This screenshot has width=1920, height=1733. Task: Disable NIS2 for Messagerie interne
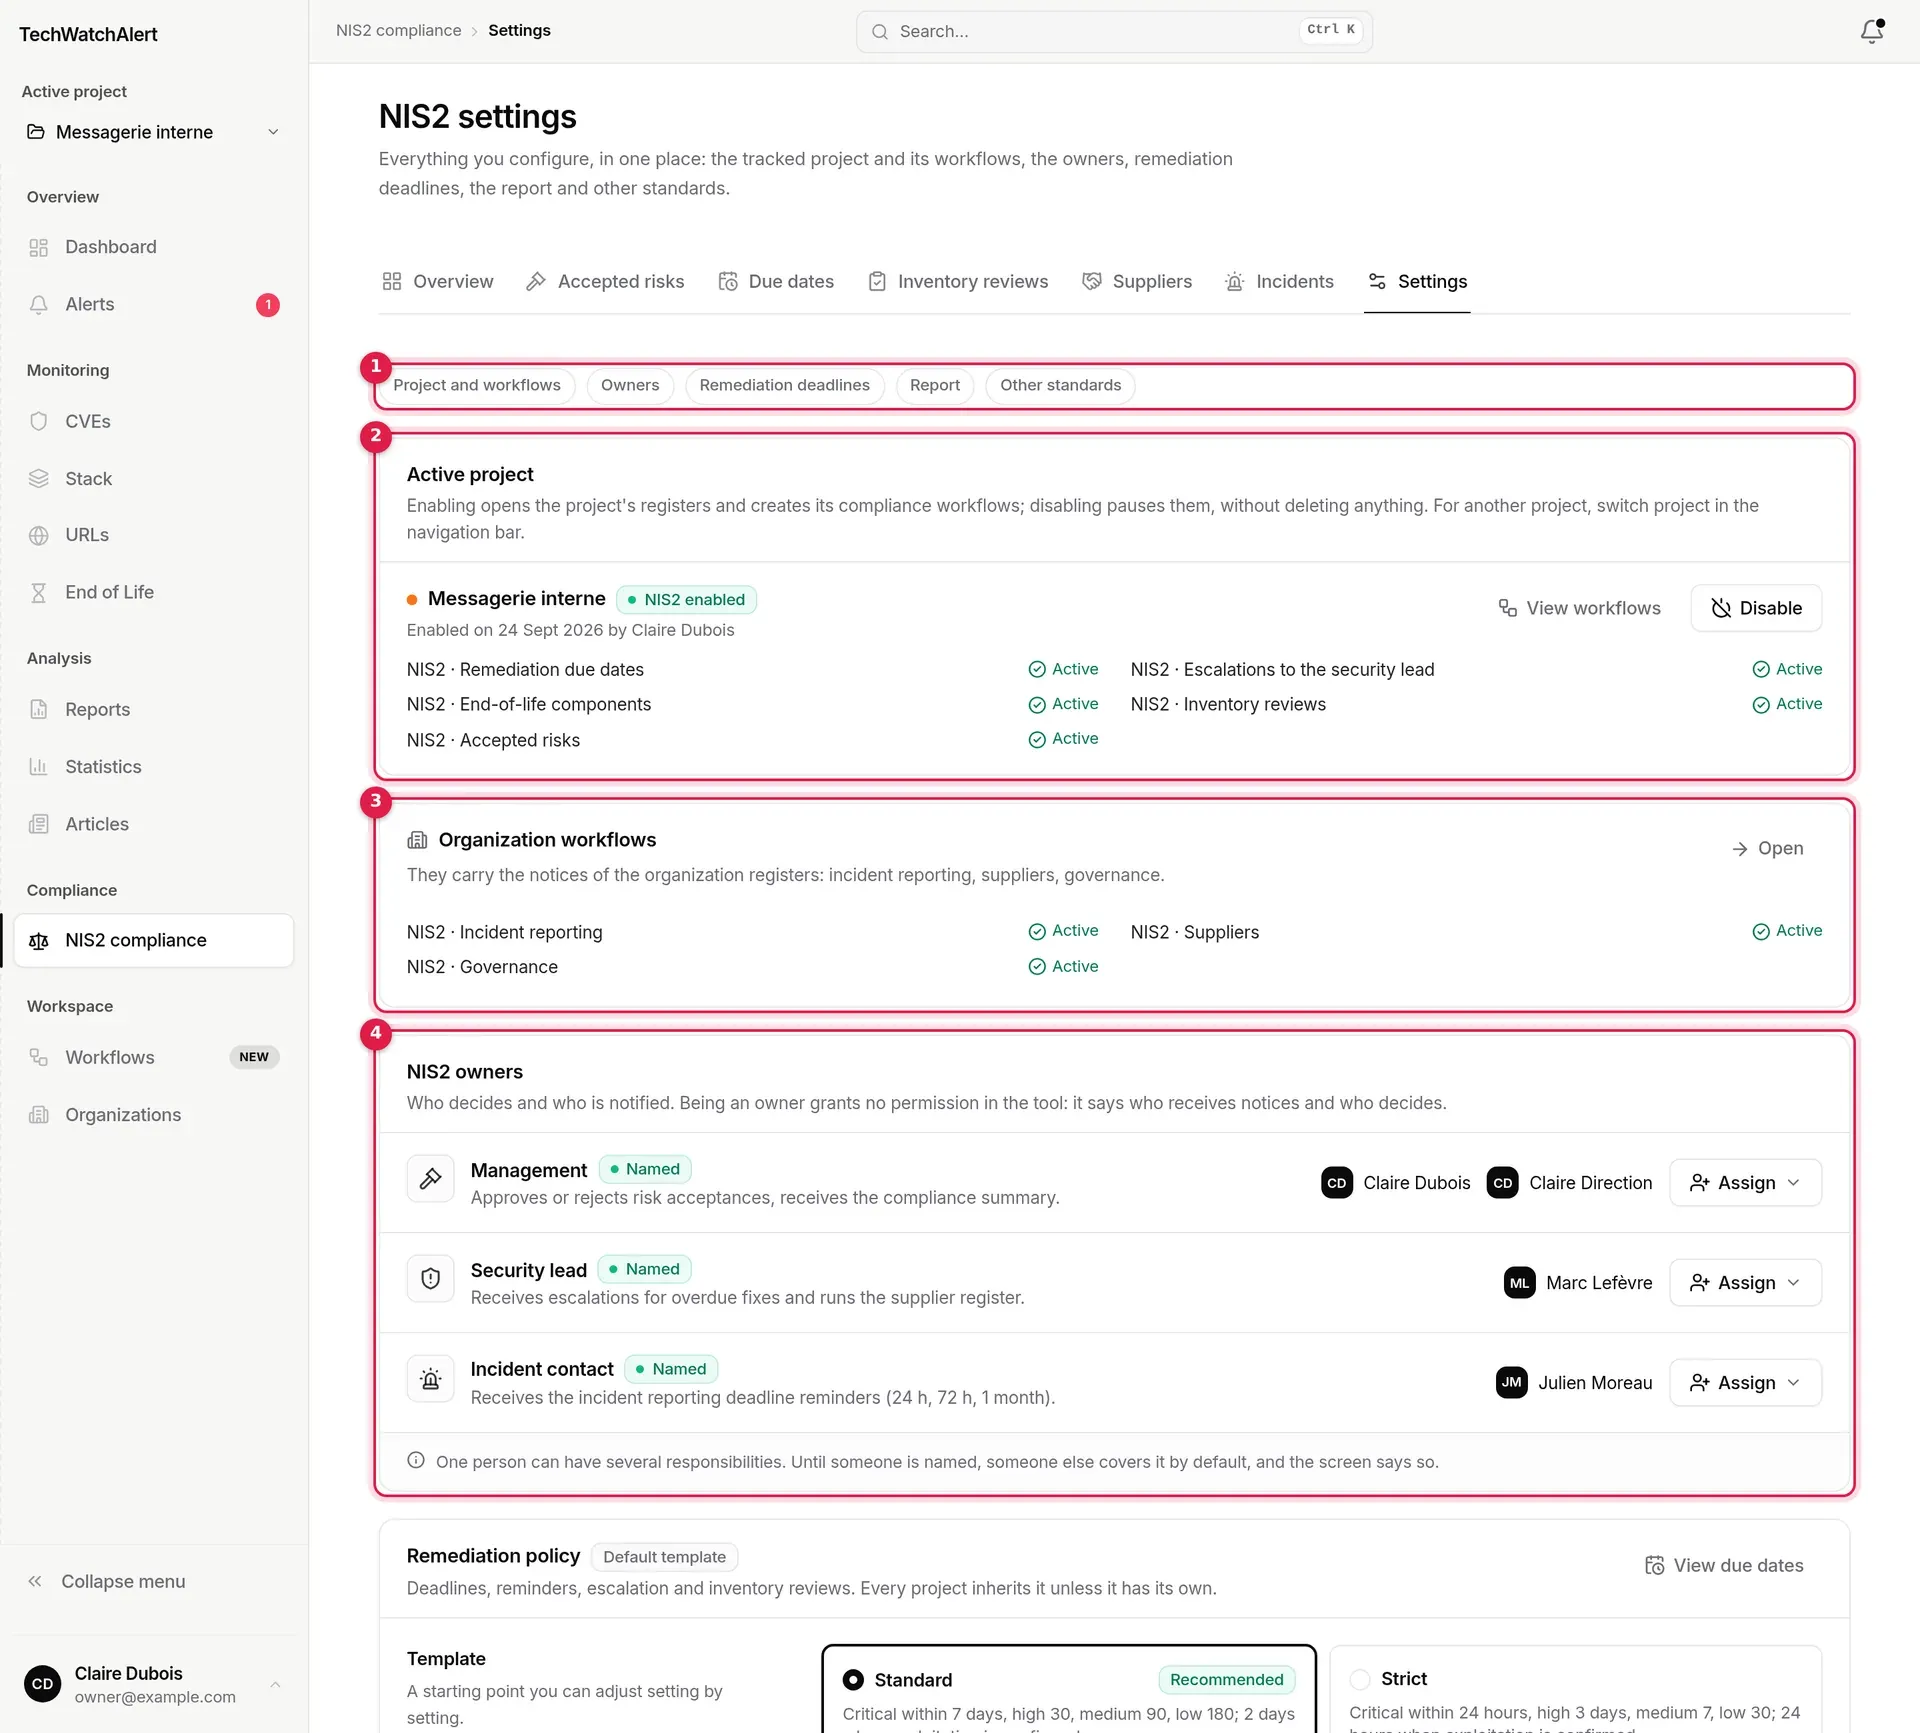point(1756,608)
